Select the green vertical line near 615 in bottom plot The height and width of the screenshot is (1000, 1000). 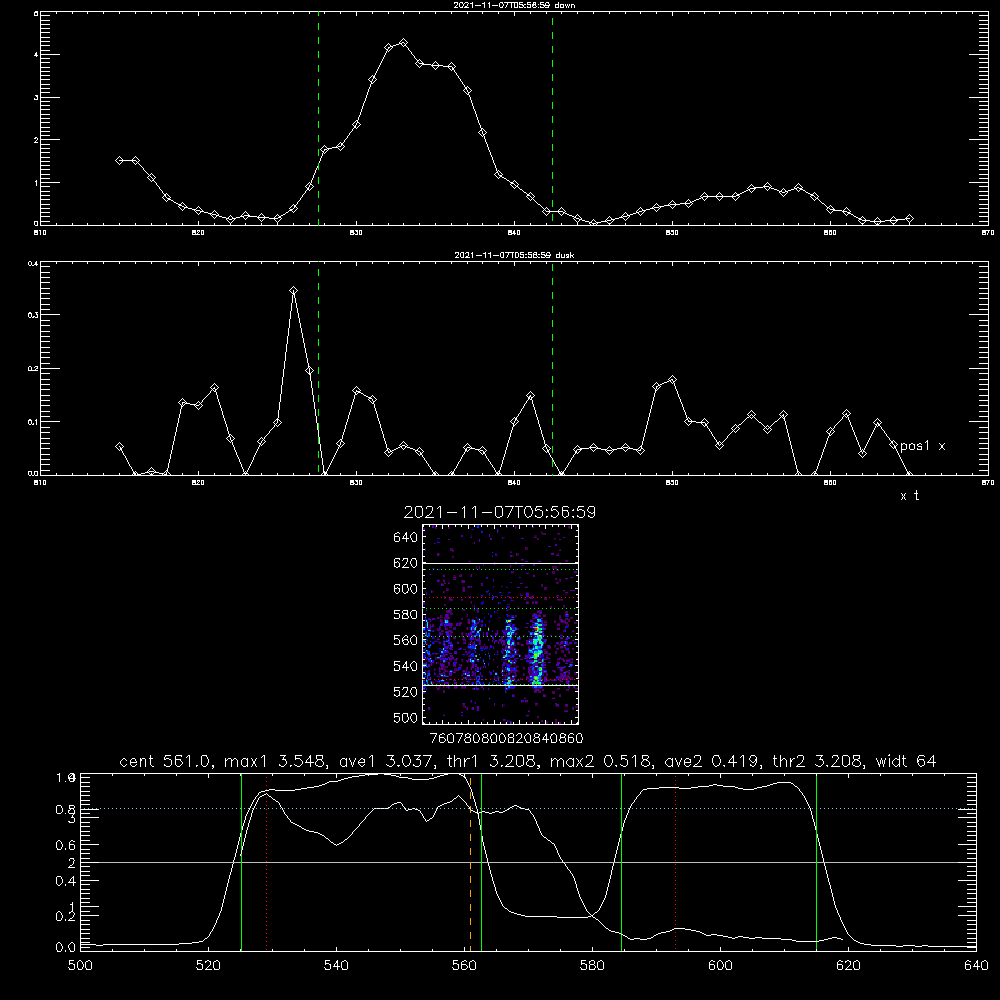tap(816, 862)
